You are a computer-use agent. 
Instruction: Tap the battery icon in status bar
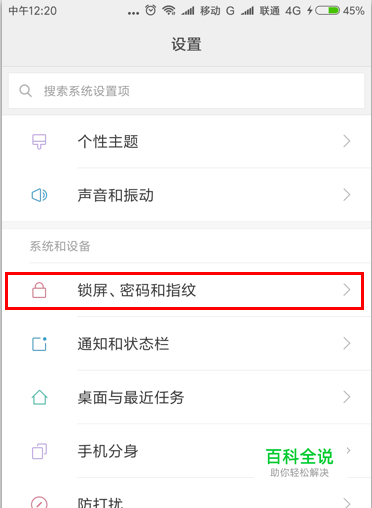point(327,11)
